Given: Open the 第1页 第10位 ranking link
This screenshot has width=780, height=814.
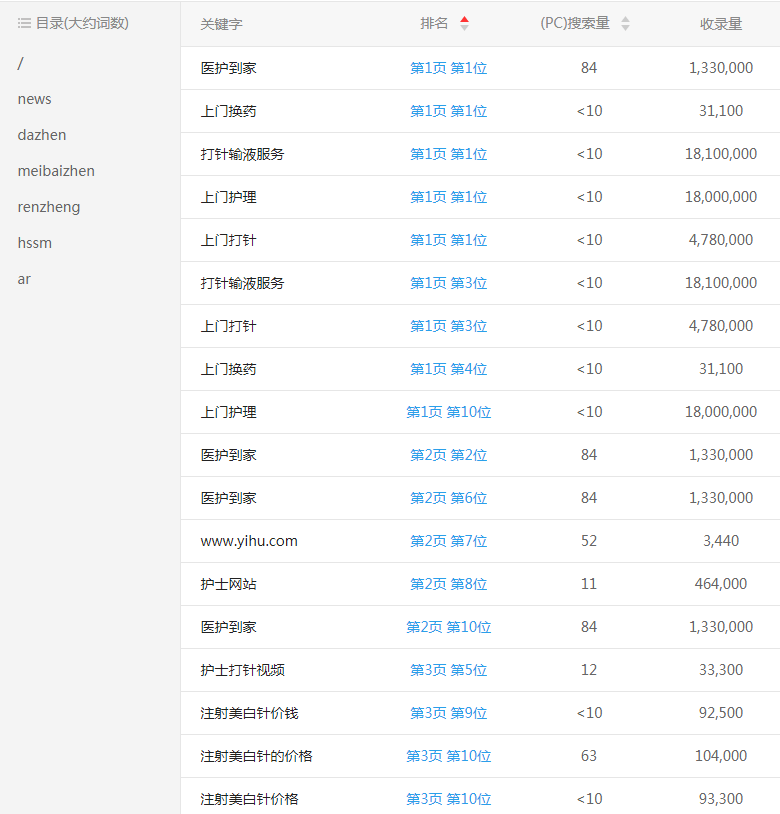Looking at the screenshot, I should [448, 412].
